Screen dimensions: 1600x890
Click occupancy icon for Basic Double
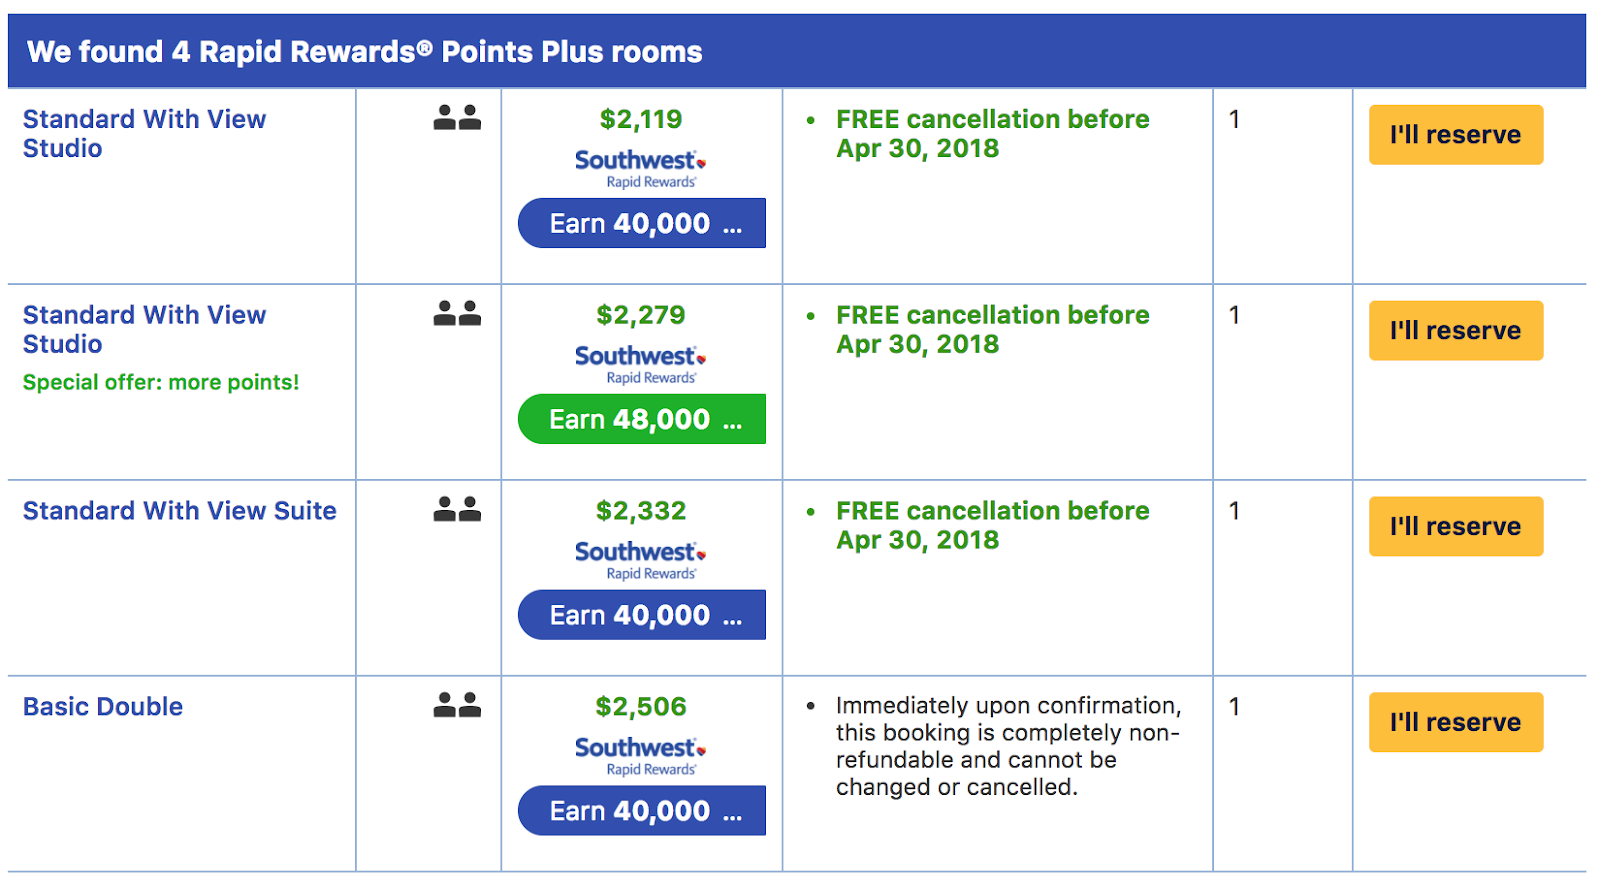pos(457,706)
